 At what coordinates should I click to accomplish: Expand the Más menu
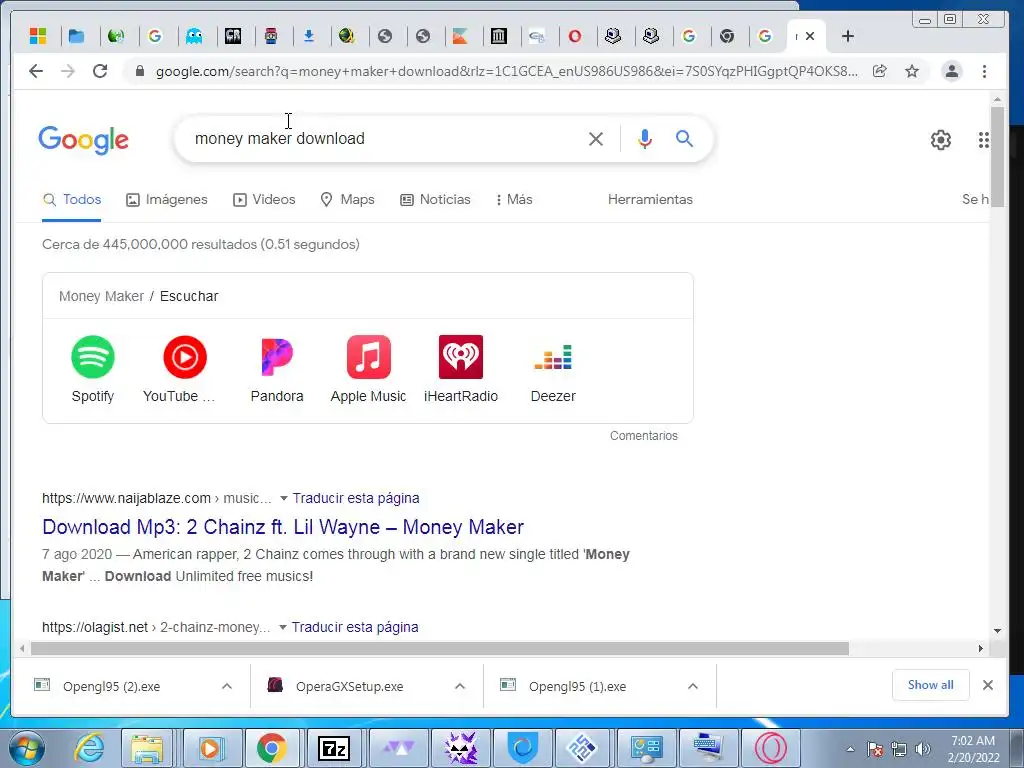click(514, 200)
